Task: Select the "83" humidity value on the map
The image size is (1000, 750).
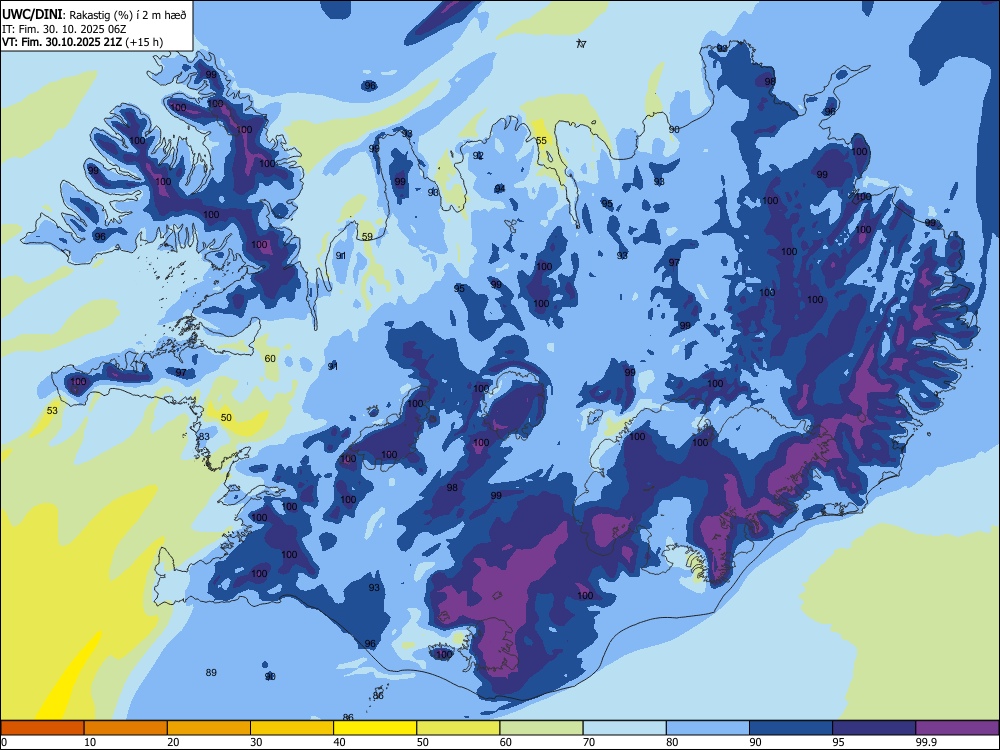Action: [204, 436]
